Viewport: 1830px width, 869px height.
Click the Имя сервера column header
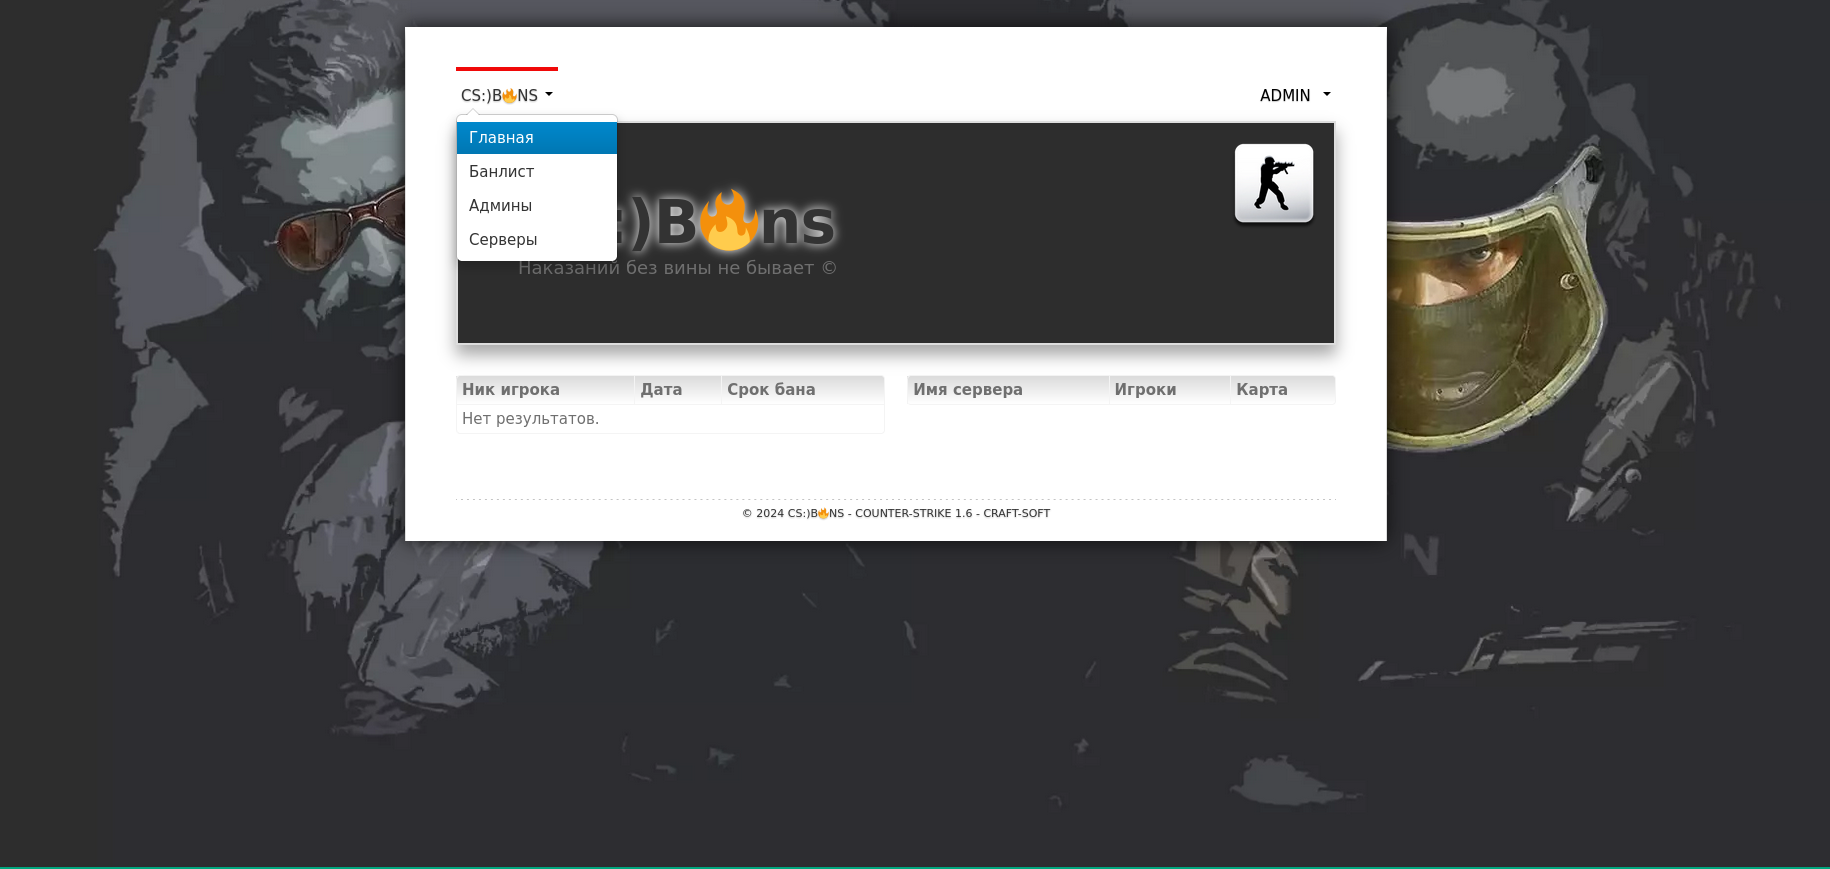[x=1008, y=390]
